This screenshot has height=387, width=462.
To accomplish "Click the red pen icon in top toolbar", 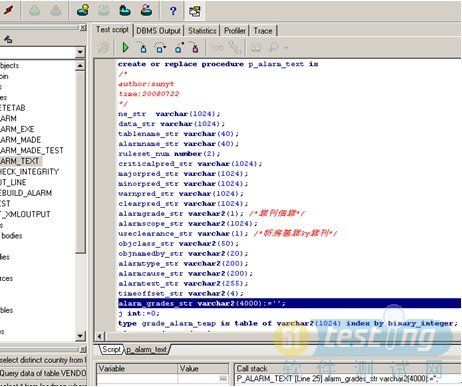I will [x=8, y=10].
